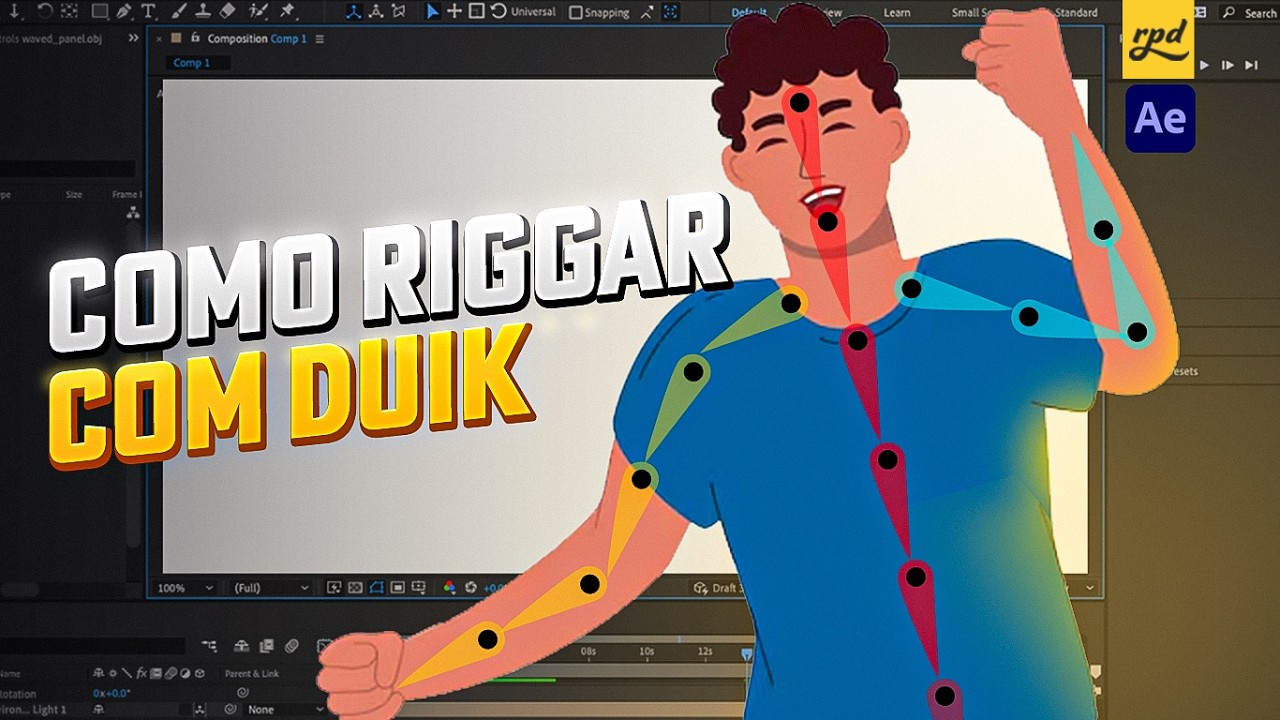Switch to the Default workspace

coord(748,13)
